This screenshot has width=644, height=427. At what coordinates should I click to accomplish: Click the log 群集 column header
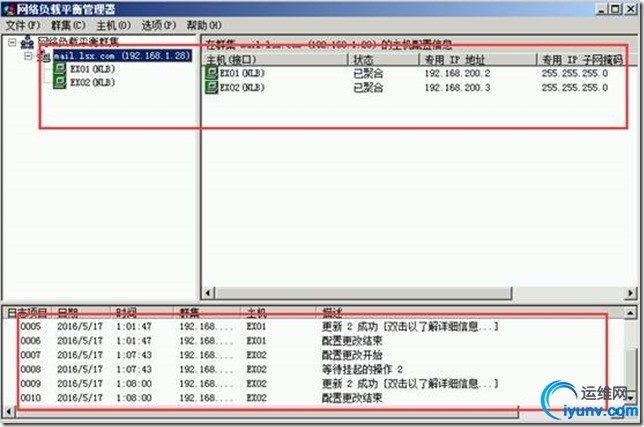point(207,313)
